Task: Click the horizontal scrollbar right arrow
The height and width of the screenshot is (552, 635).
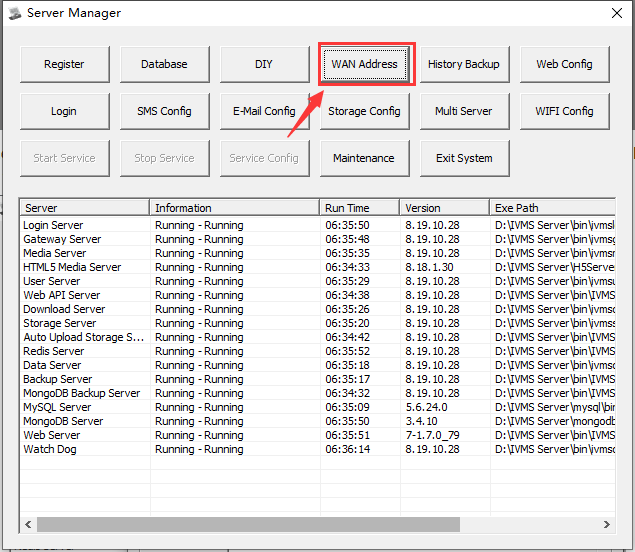Action: [607, 525]
